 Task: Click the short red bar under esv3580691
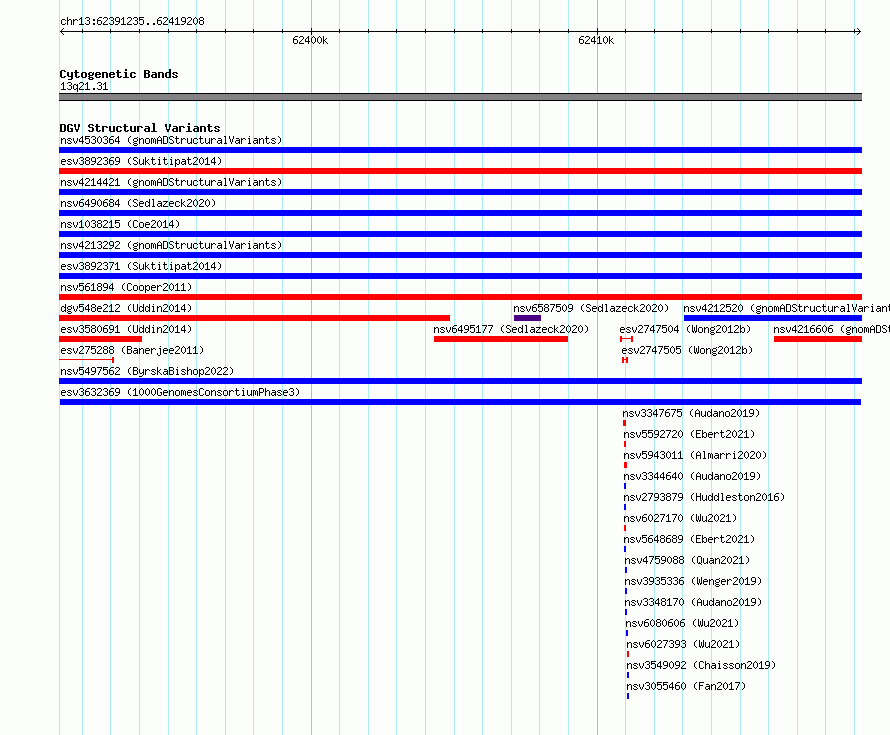100,339
